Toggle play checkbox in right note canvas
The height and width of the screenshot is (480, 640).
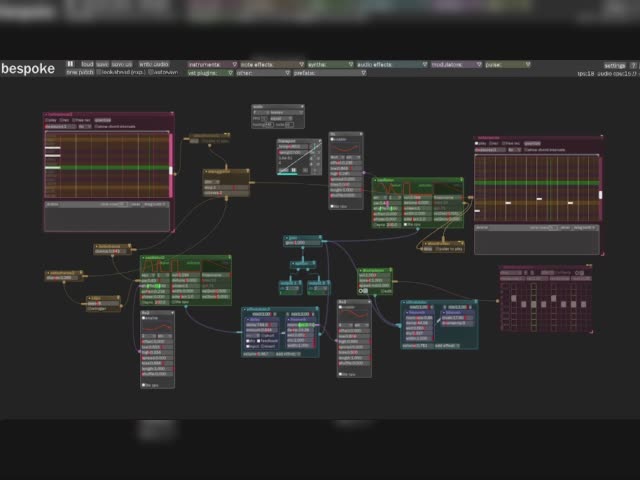coord(477,144)
